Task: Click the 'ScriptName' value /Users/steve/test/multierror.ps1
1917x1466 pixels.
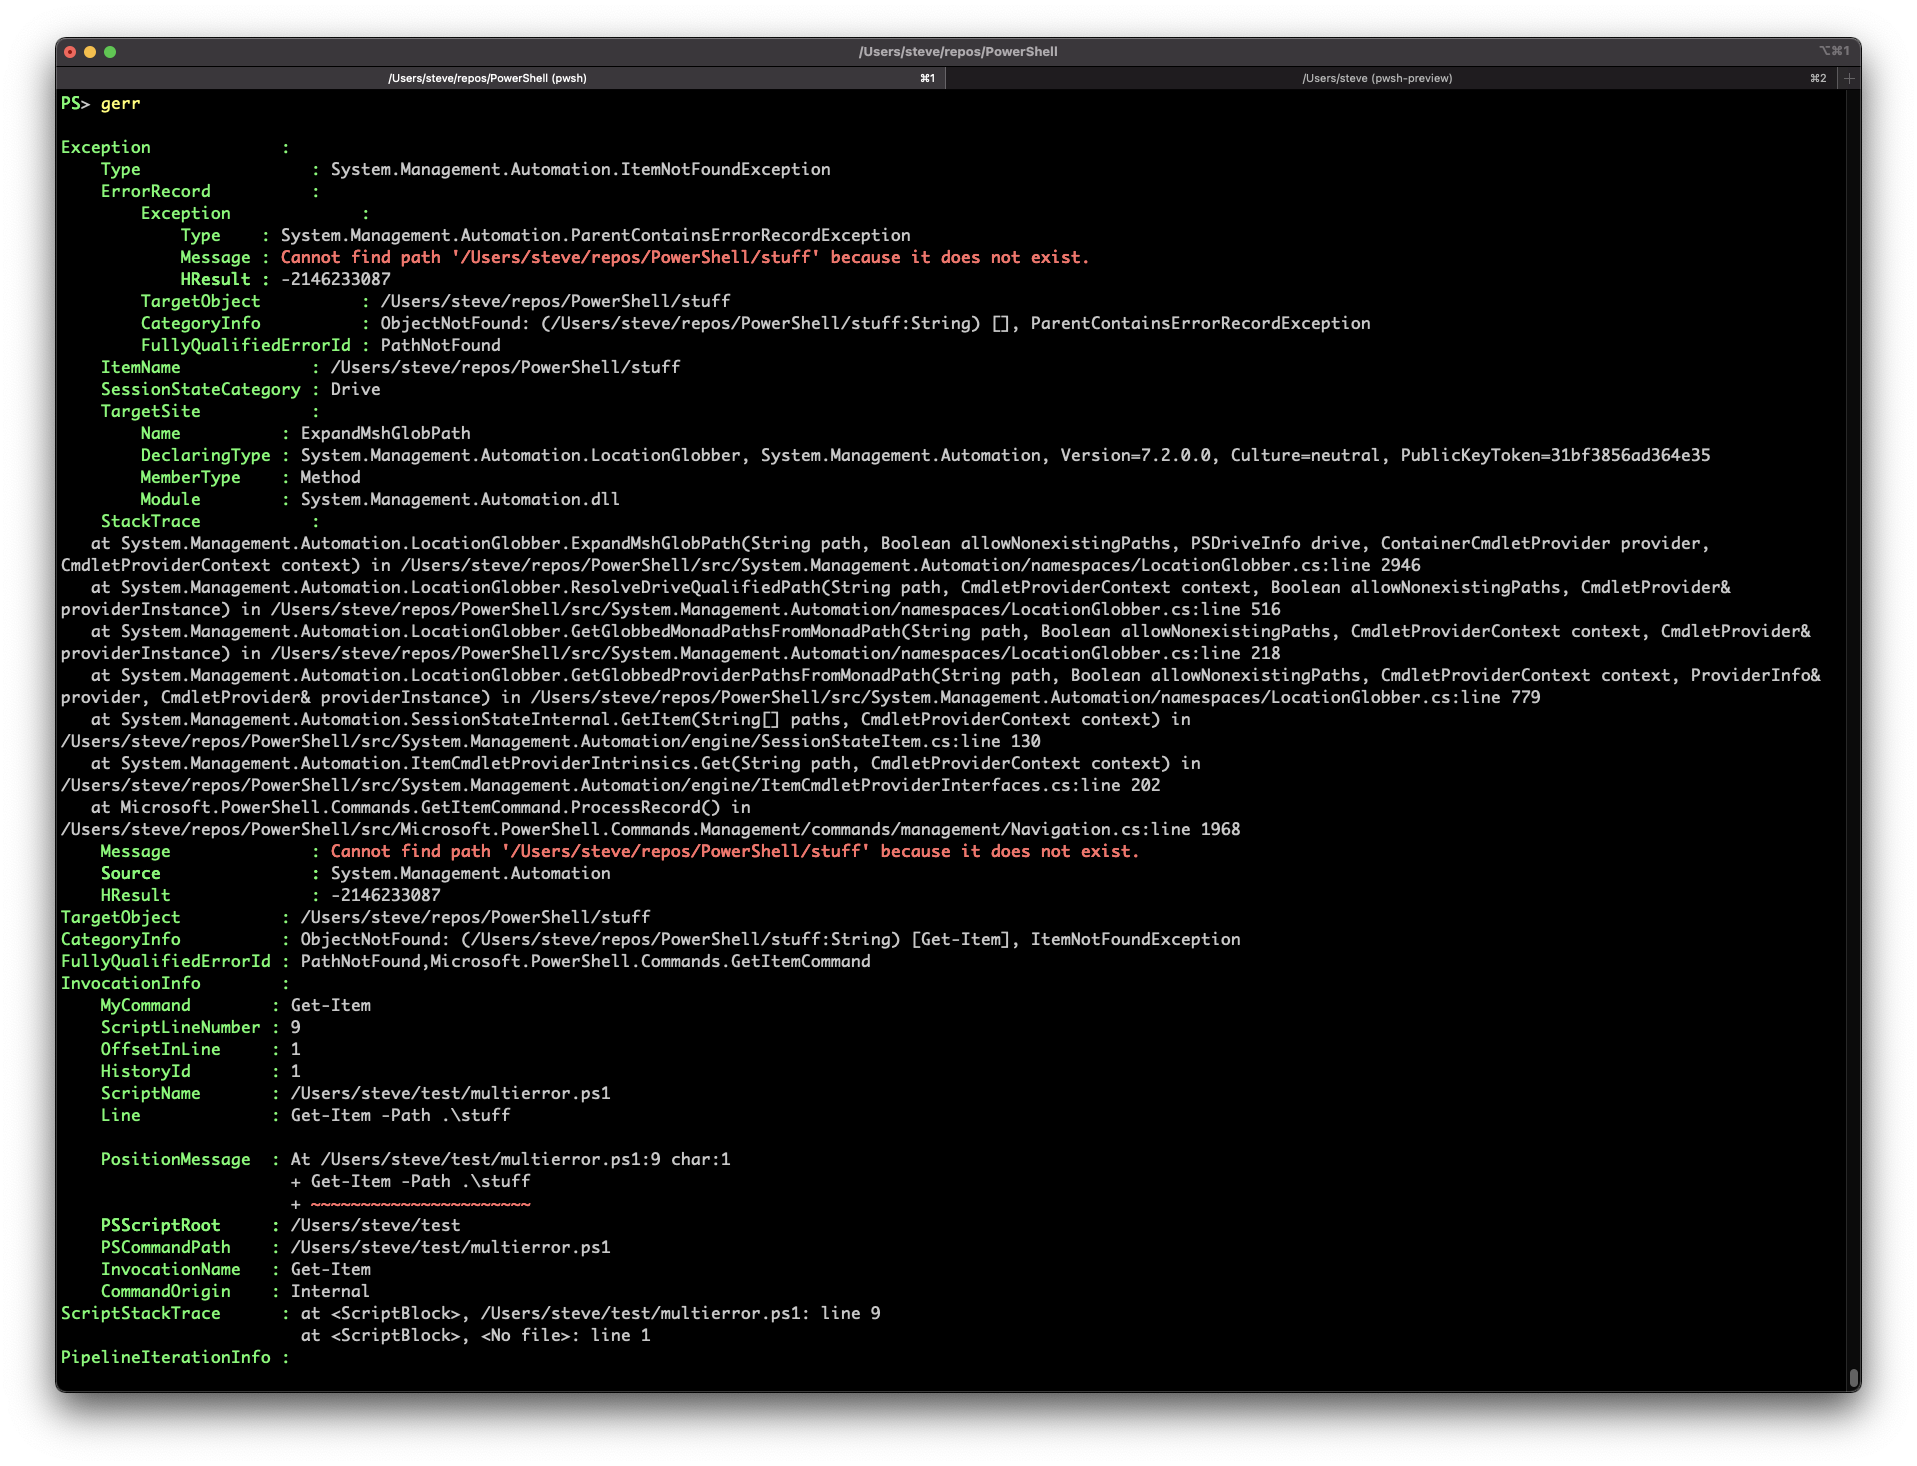Action: click(450, 1093)
